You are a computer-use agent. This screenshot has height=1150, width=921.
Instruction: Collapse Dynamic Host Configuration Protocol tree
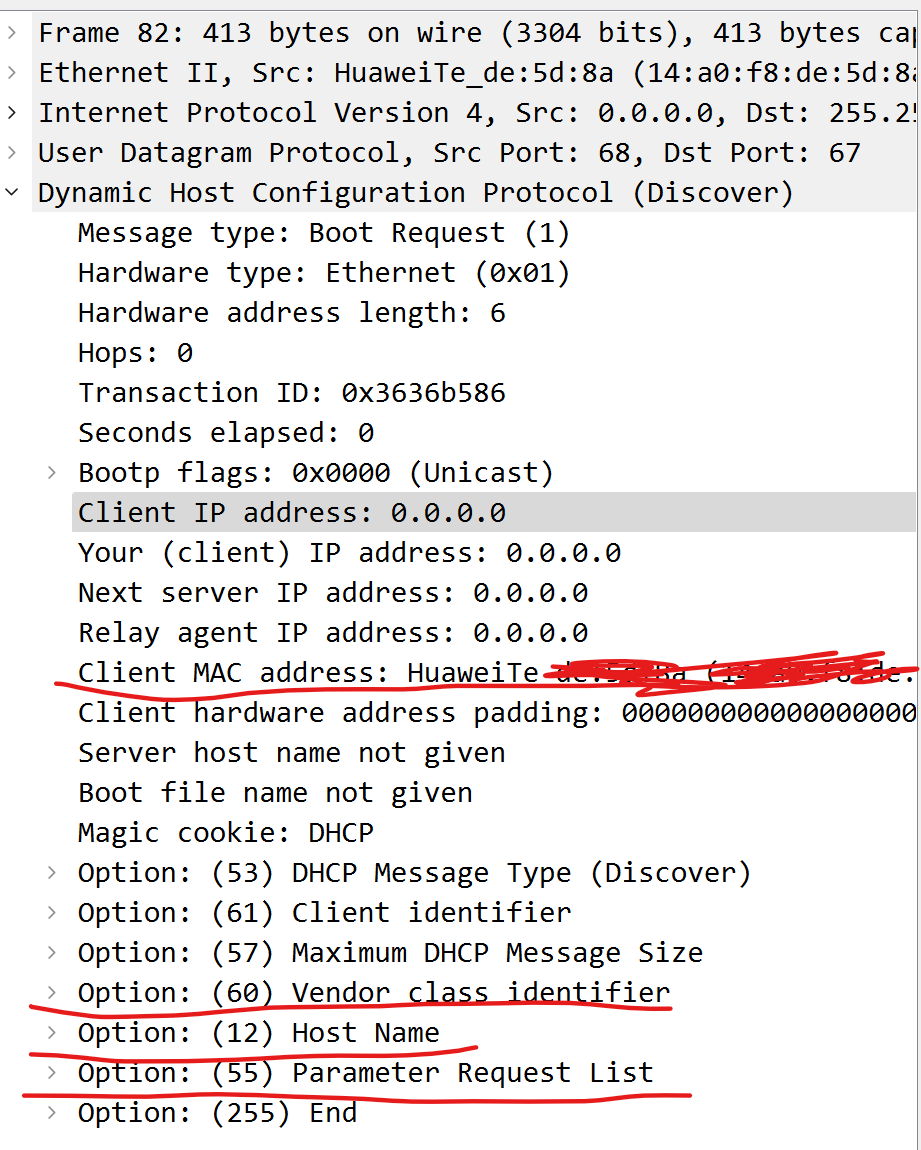[x=12, y=193]
